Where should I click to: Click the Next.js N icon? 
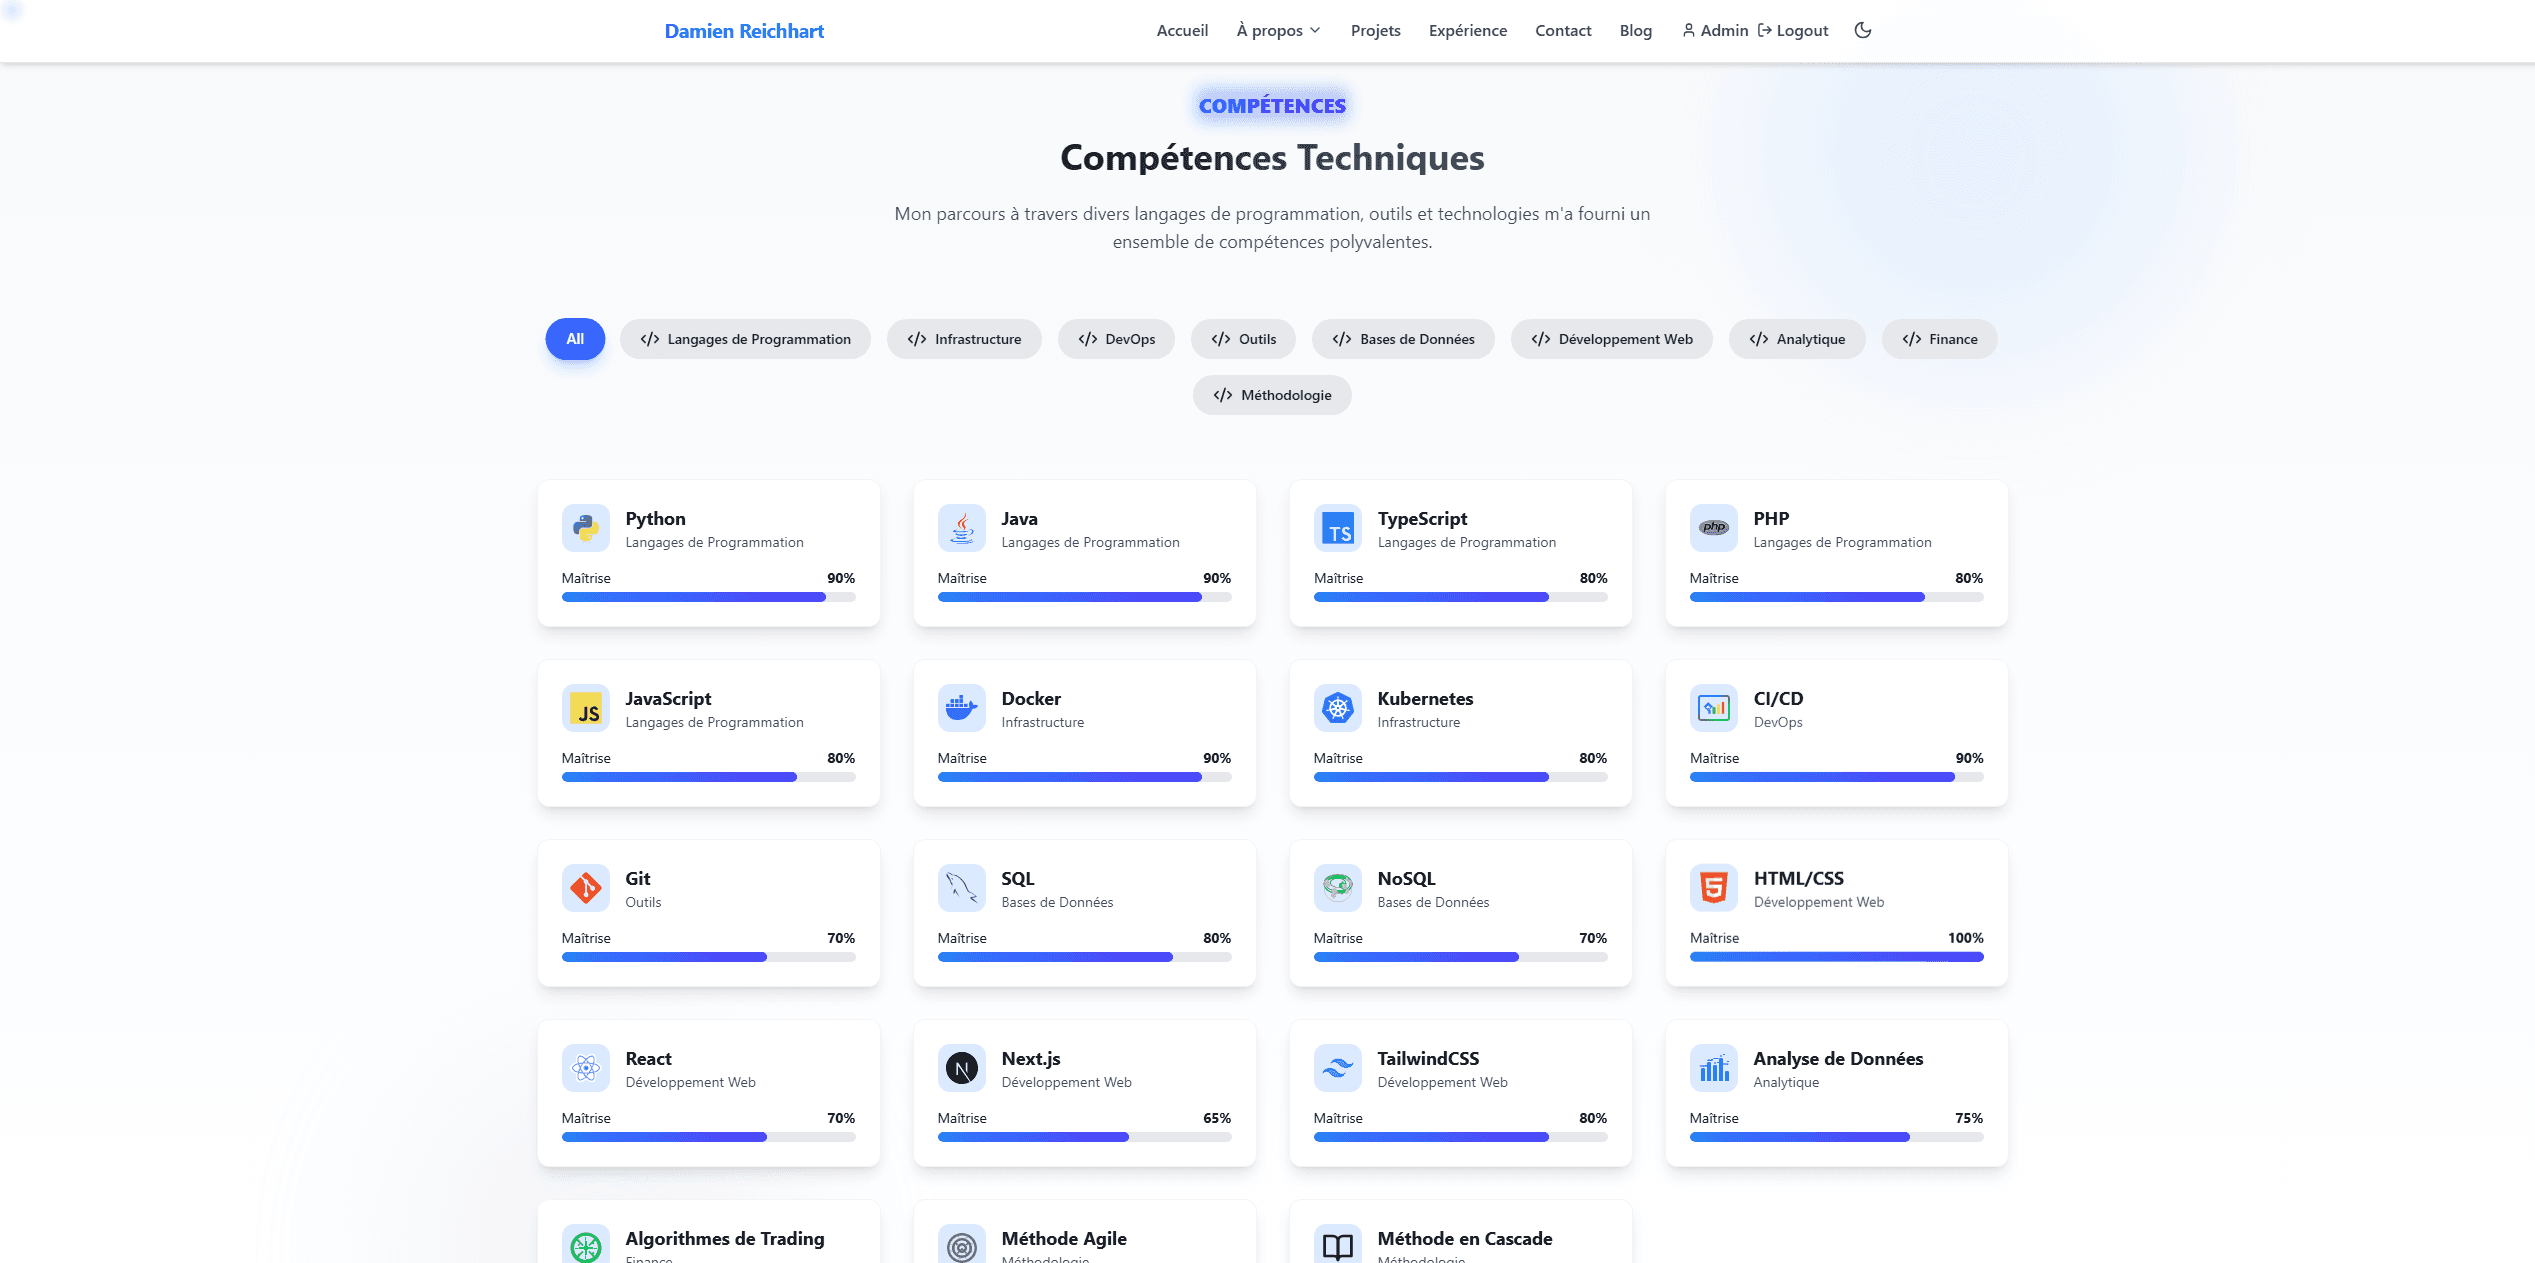point(961,1068)
